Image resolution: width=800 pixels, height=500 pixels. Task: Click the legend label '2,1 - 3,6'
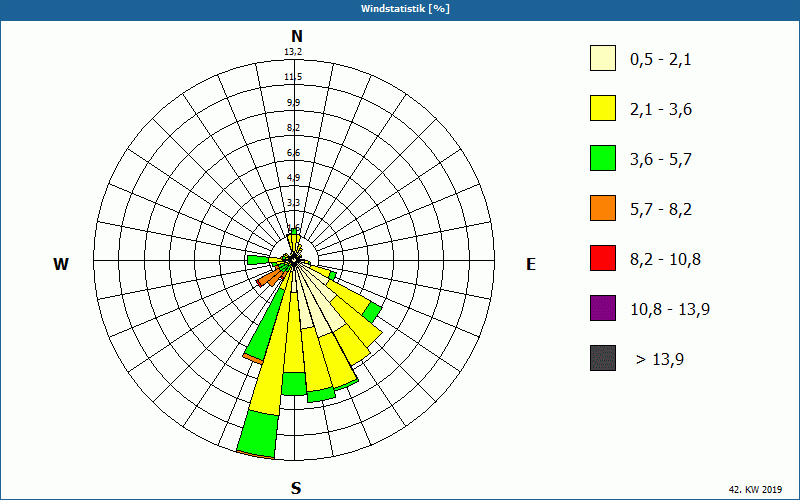point(661,110)
